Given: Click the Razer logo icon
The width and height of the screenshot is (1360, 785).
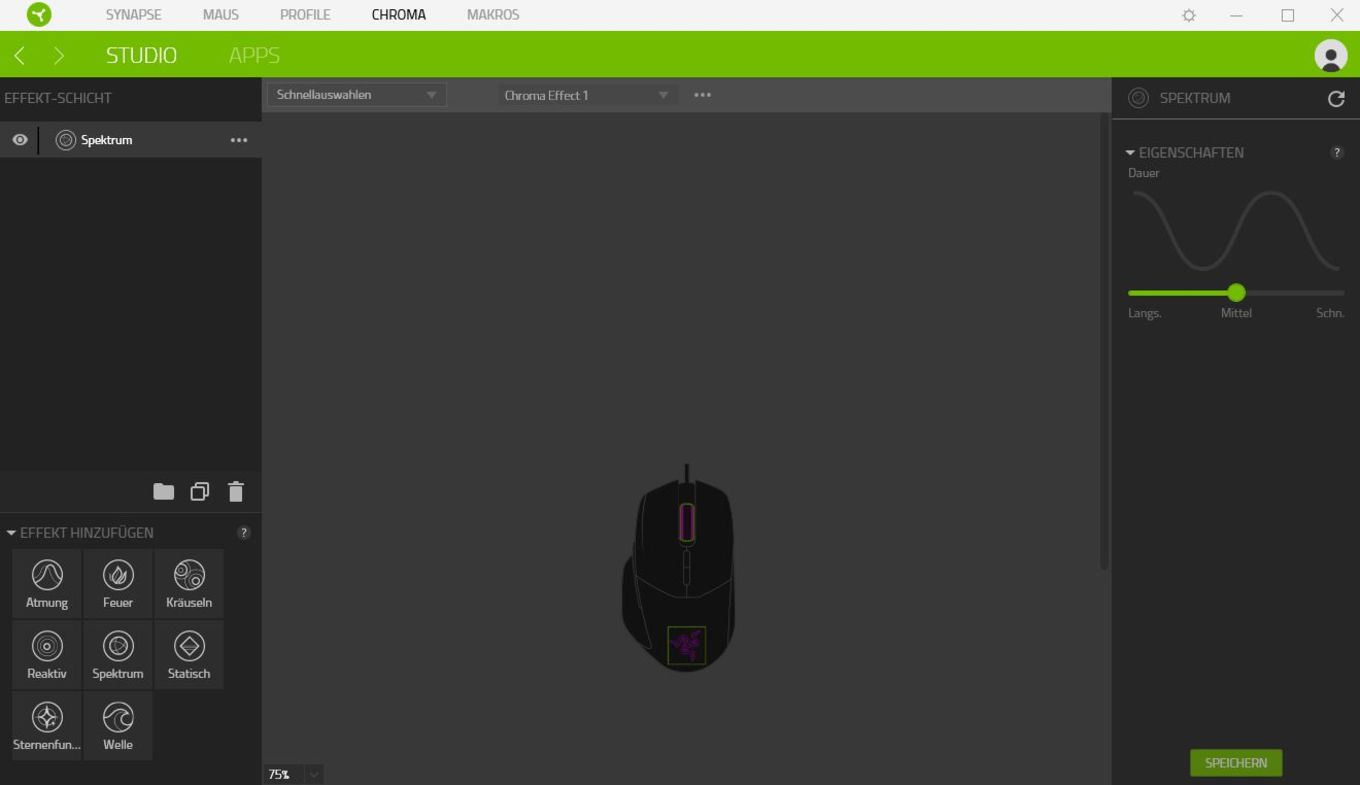Looking at the screenshot, I should point(40,15).
